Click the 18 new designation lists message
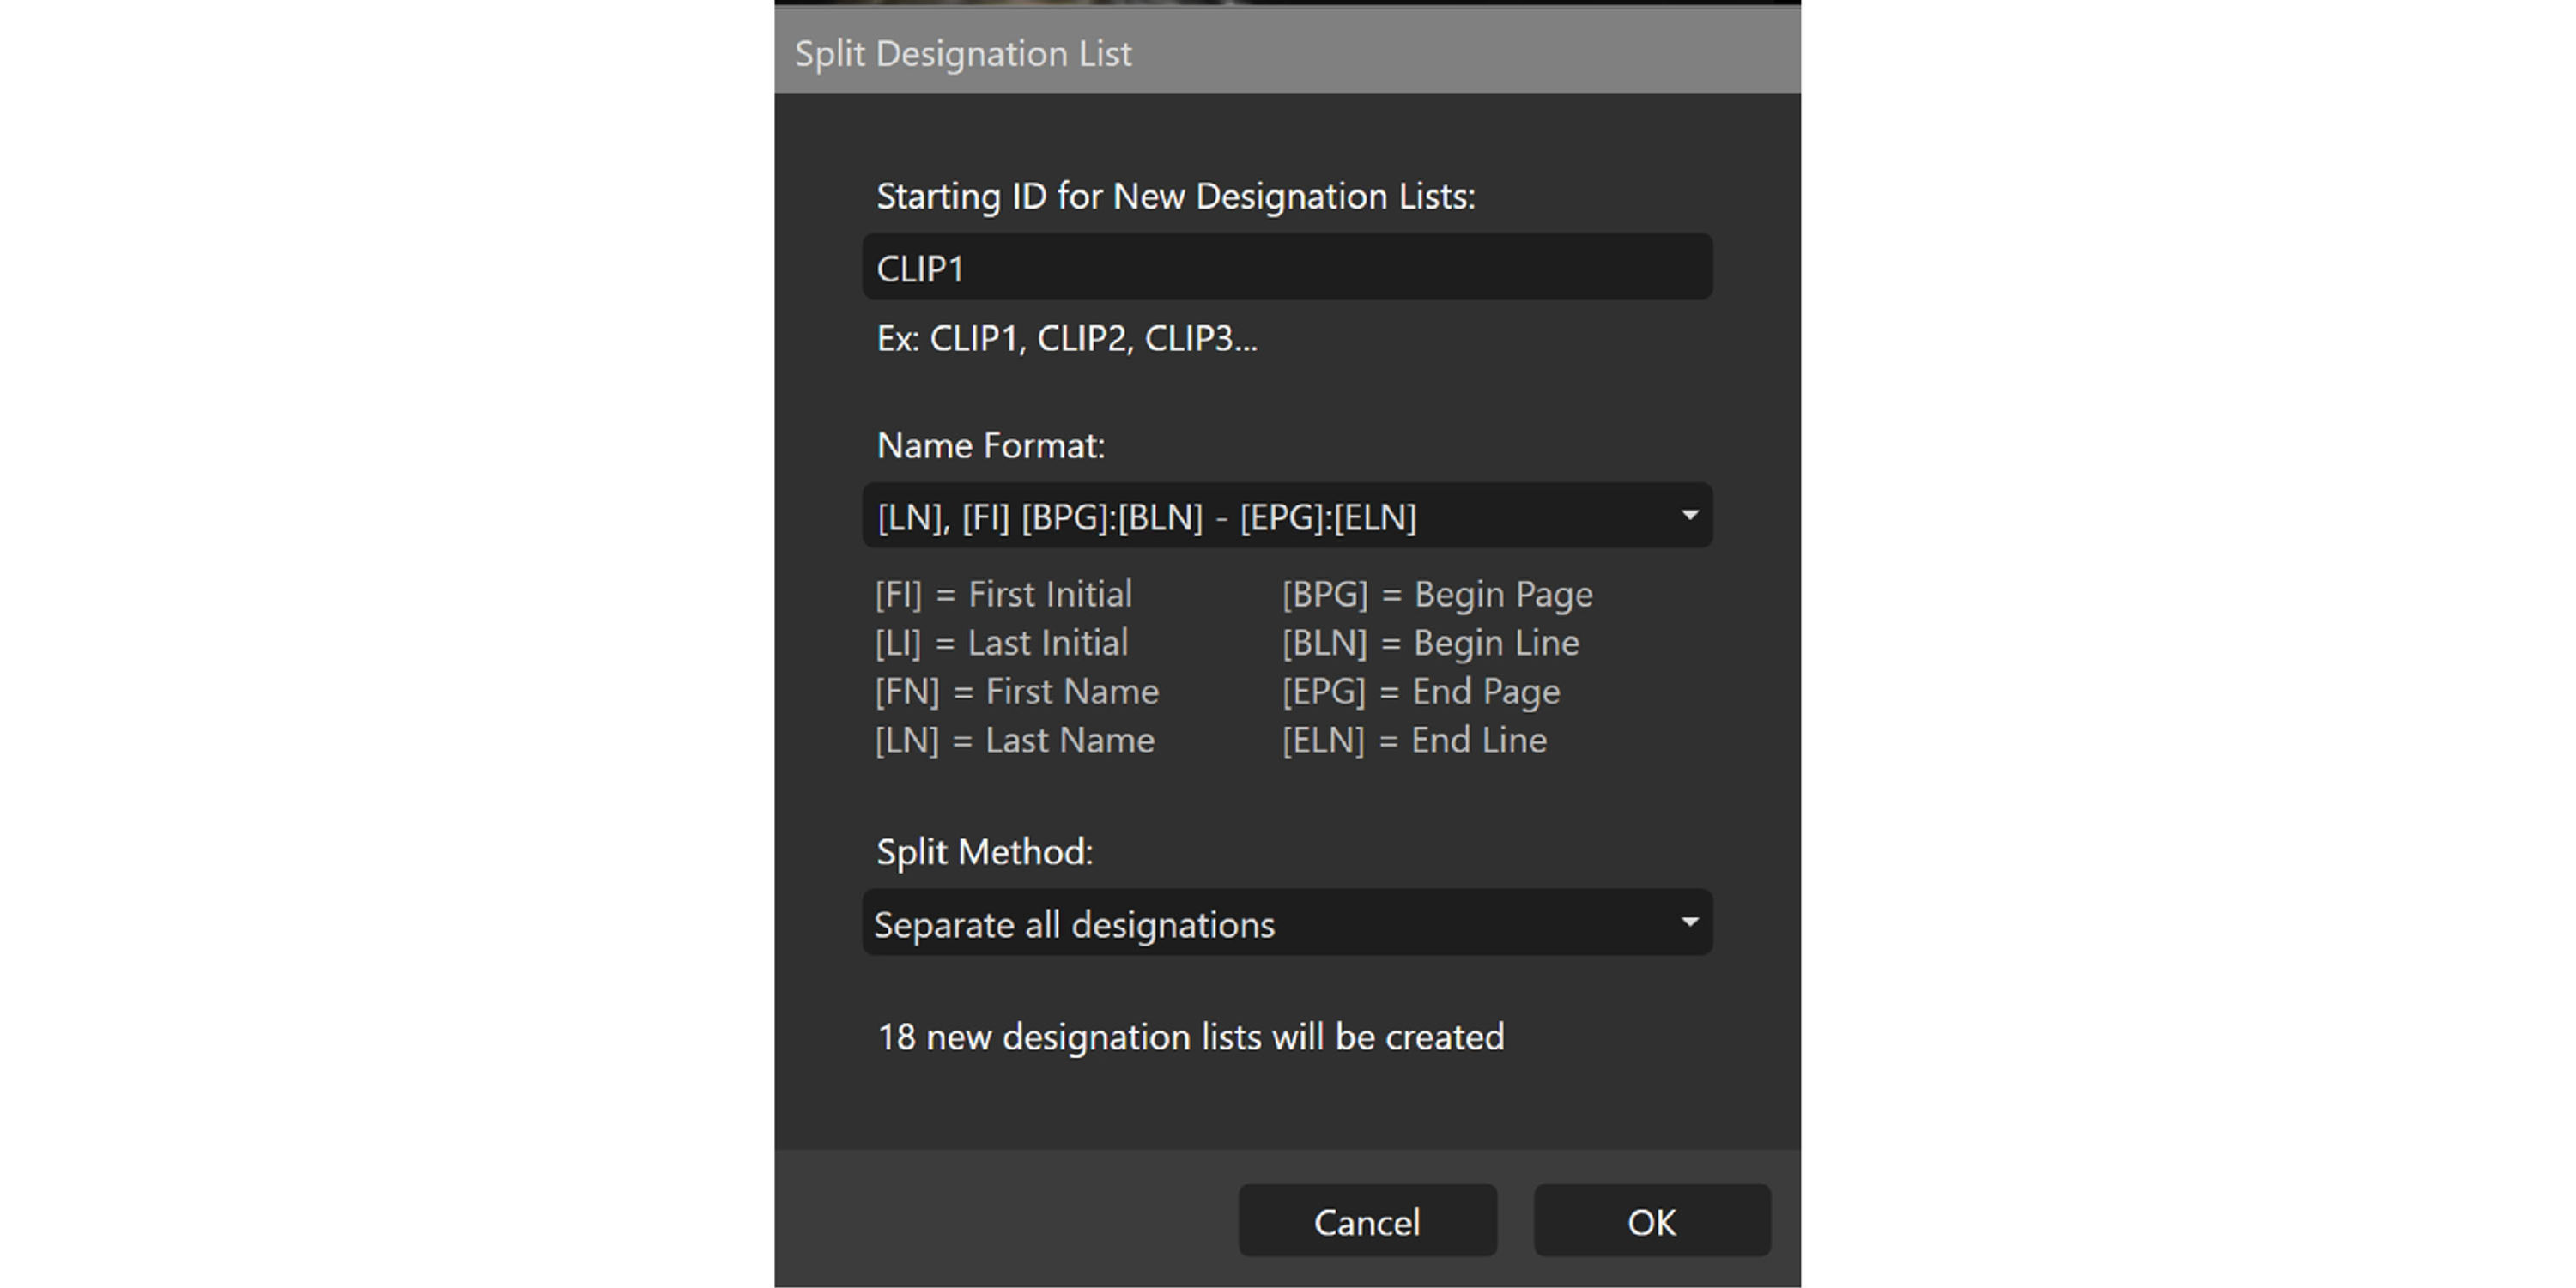 pos(1190,1037)
